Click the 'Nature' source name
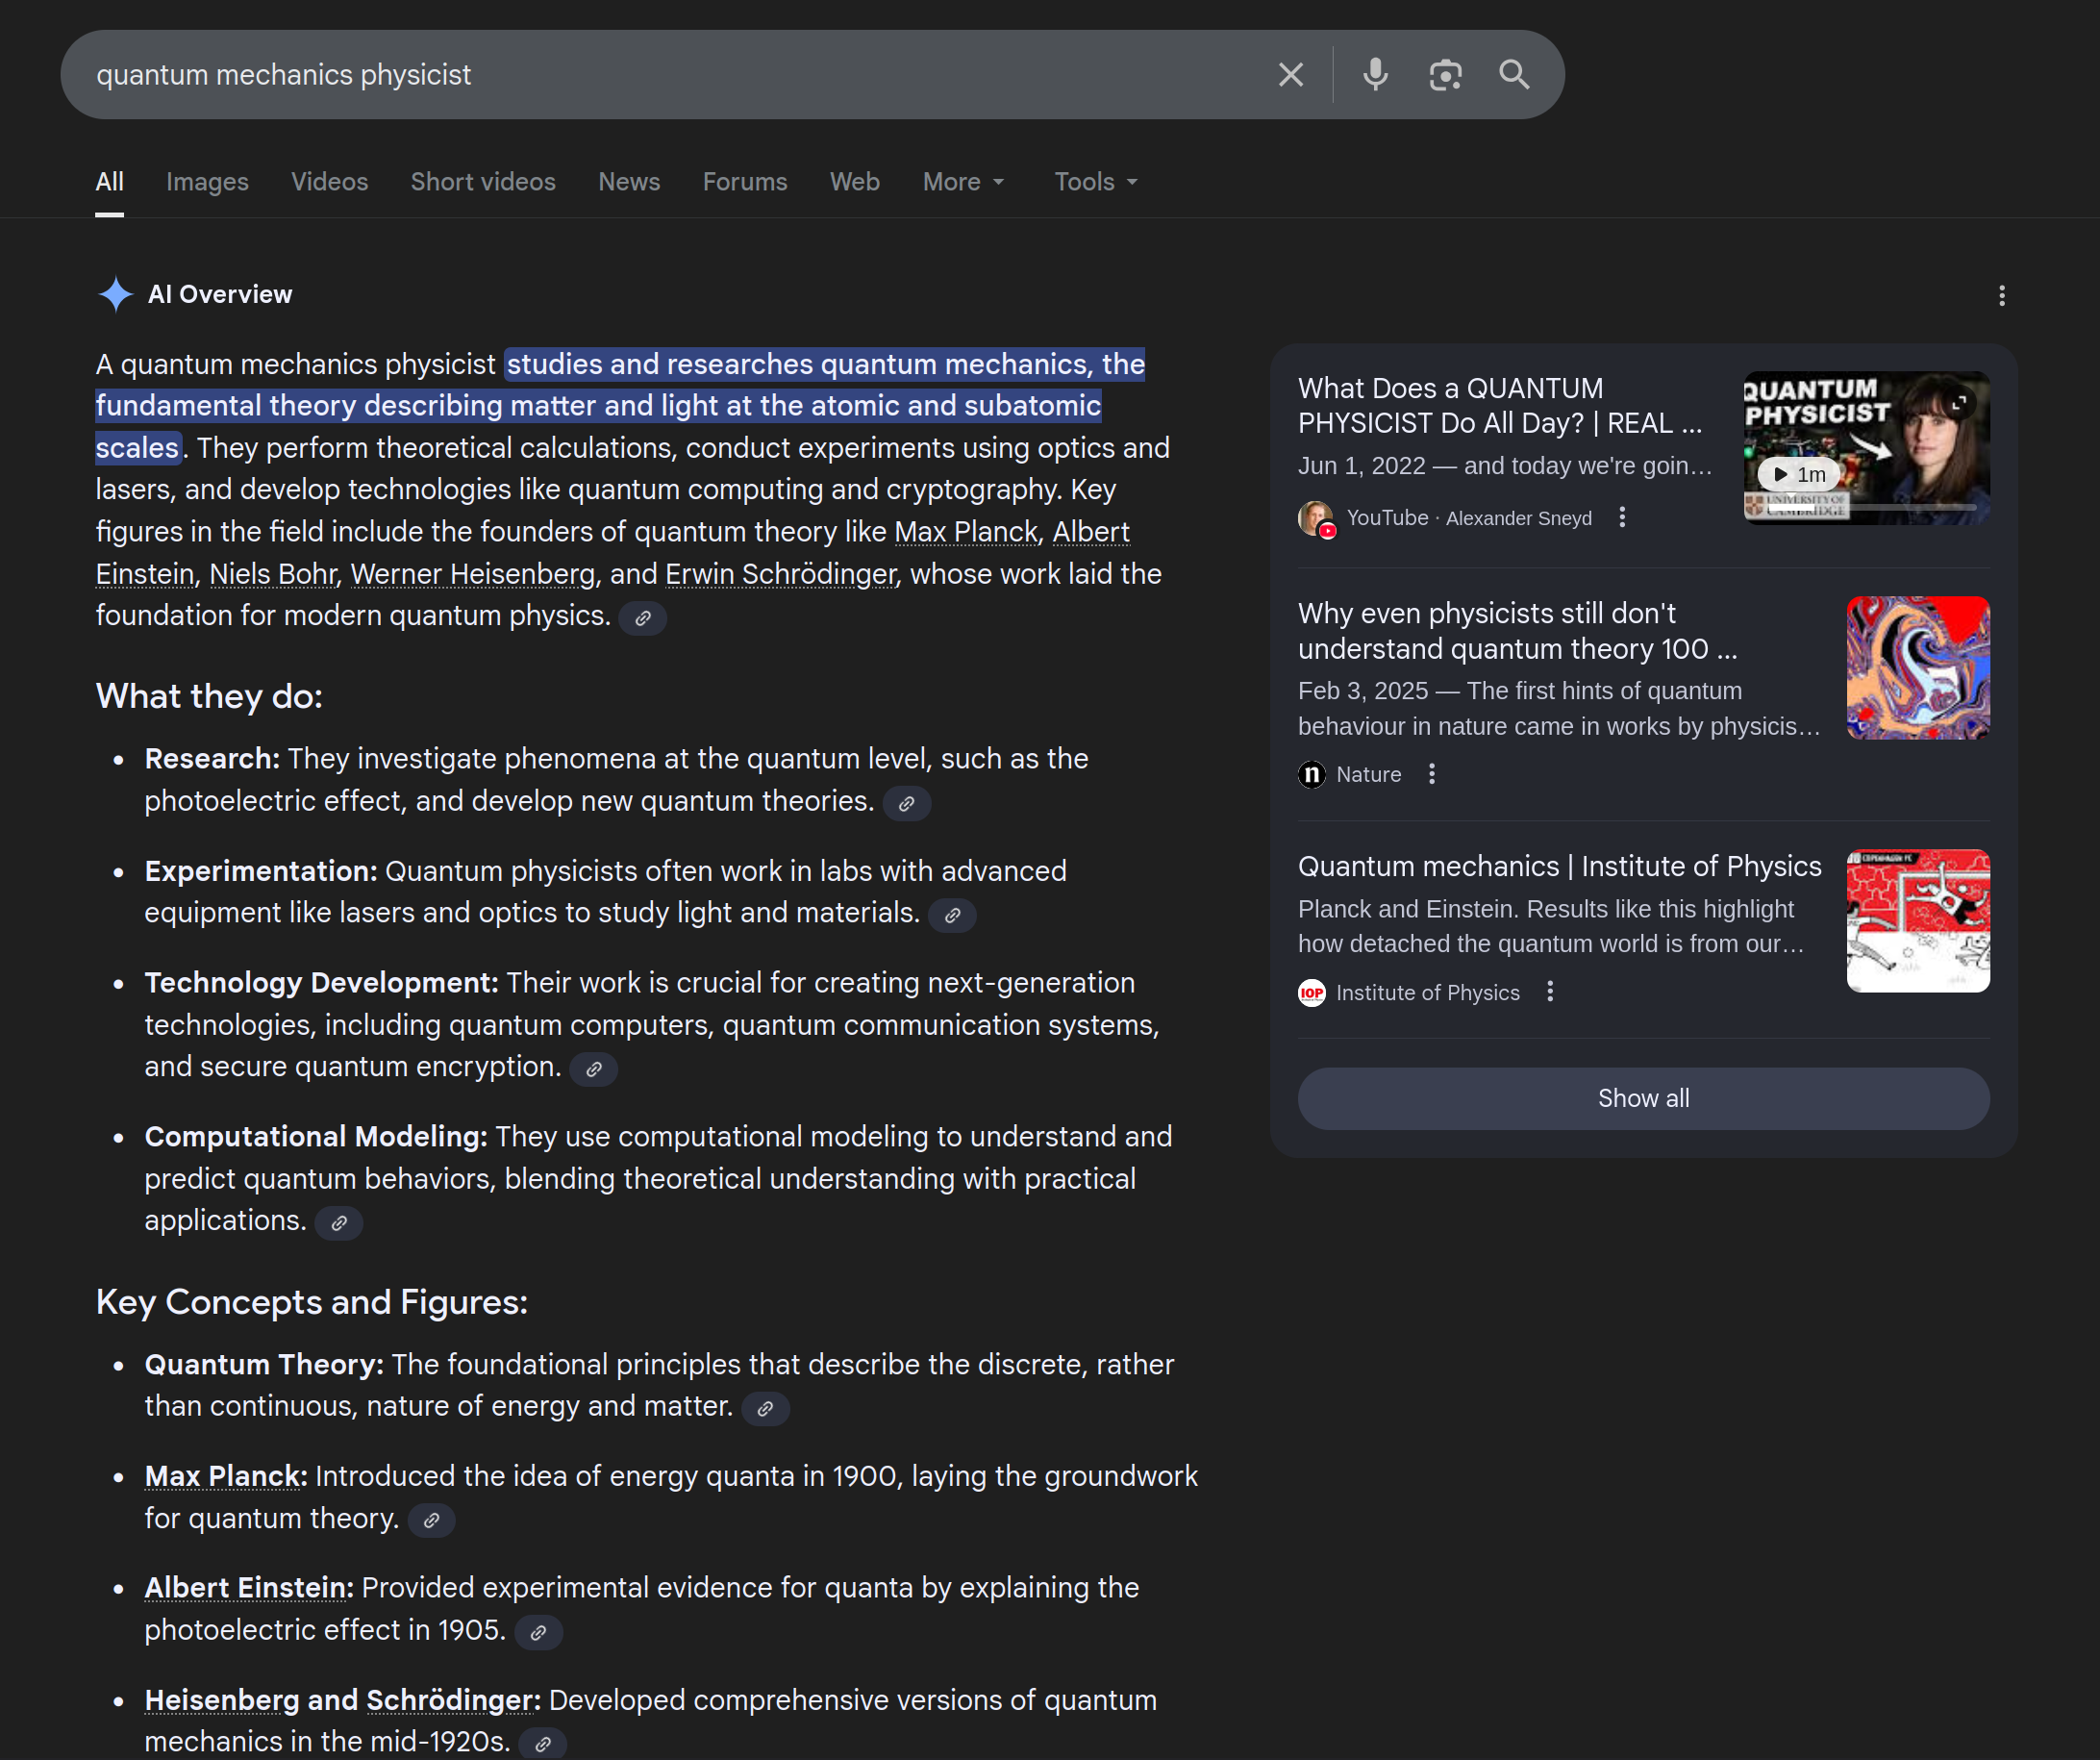Screen dimensions: 2100x1760 (x=1368, y=774)
